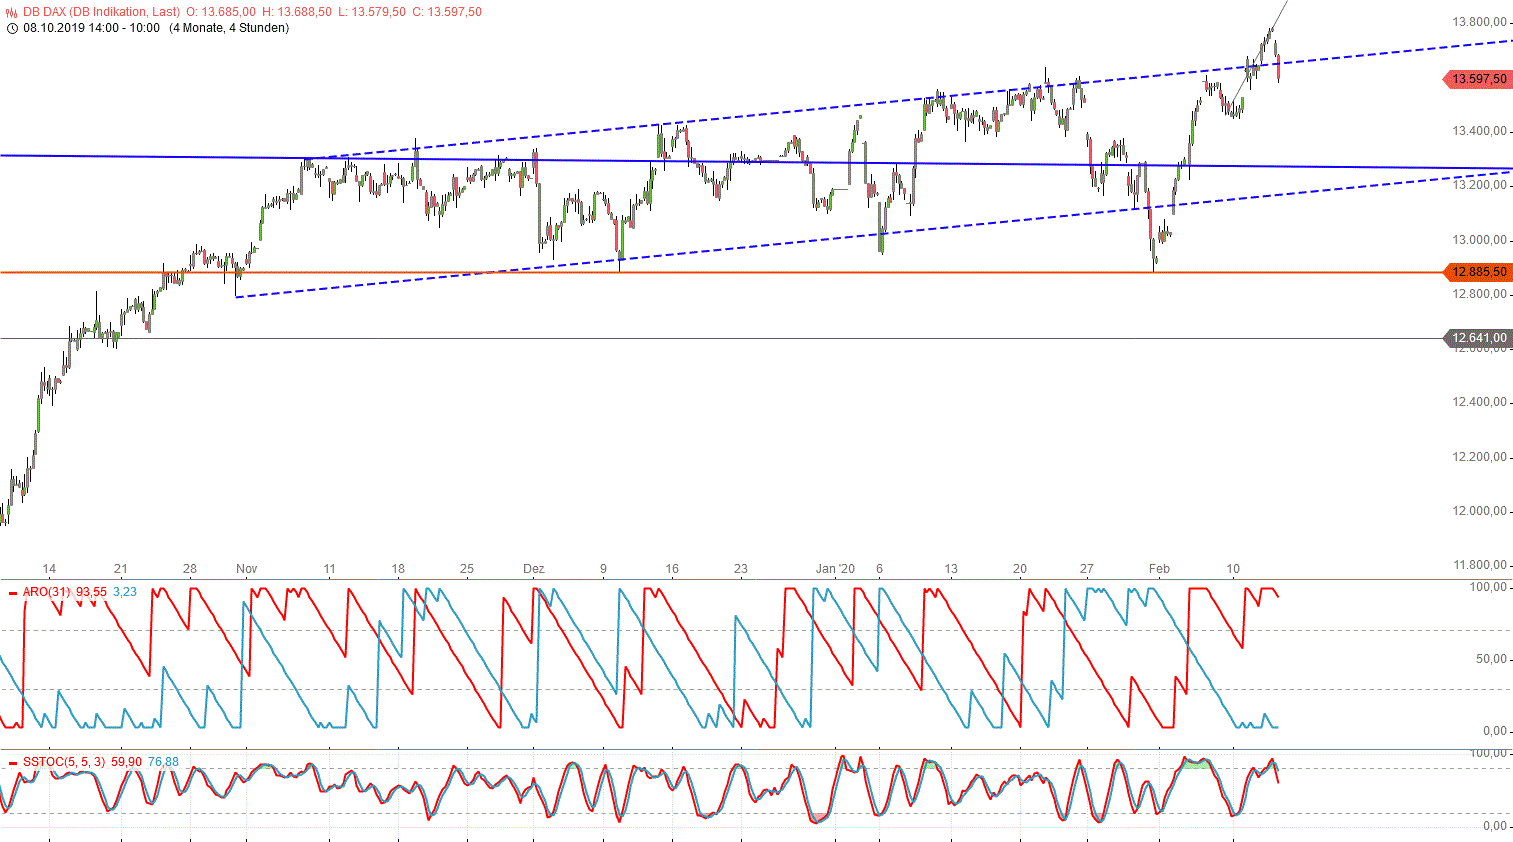1513x842 pixels.
Task: Click the price axis label 13.000,00
Action: pos(1479,240)
